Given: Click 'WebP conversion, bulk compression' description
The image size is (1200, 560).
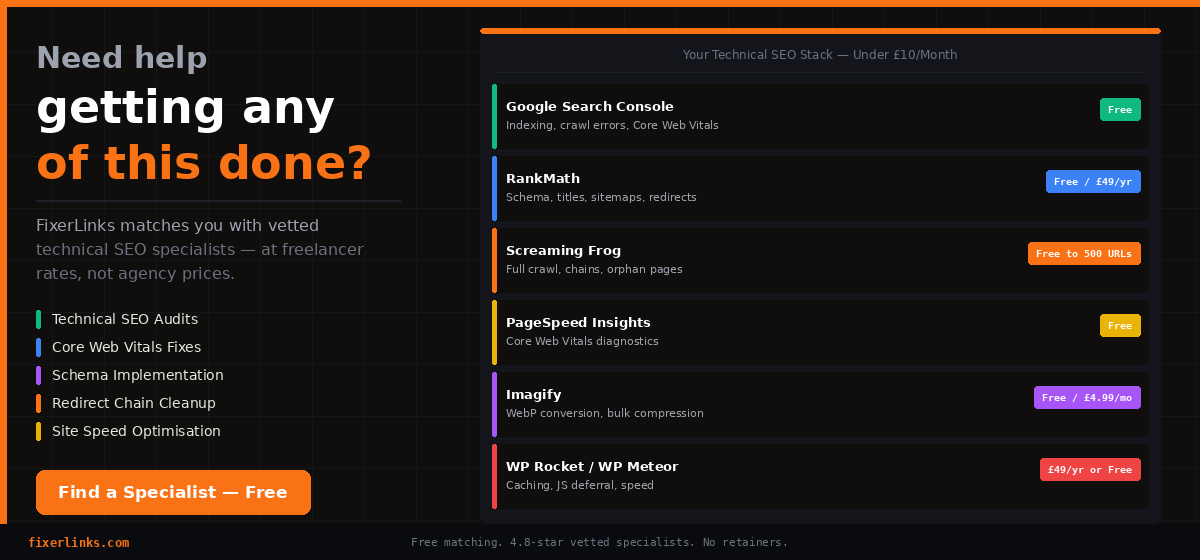Looking at the screenshot, I should click(x=605, y=414).
